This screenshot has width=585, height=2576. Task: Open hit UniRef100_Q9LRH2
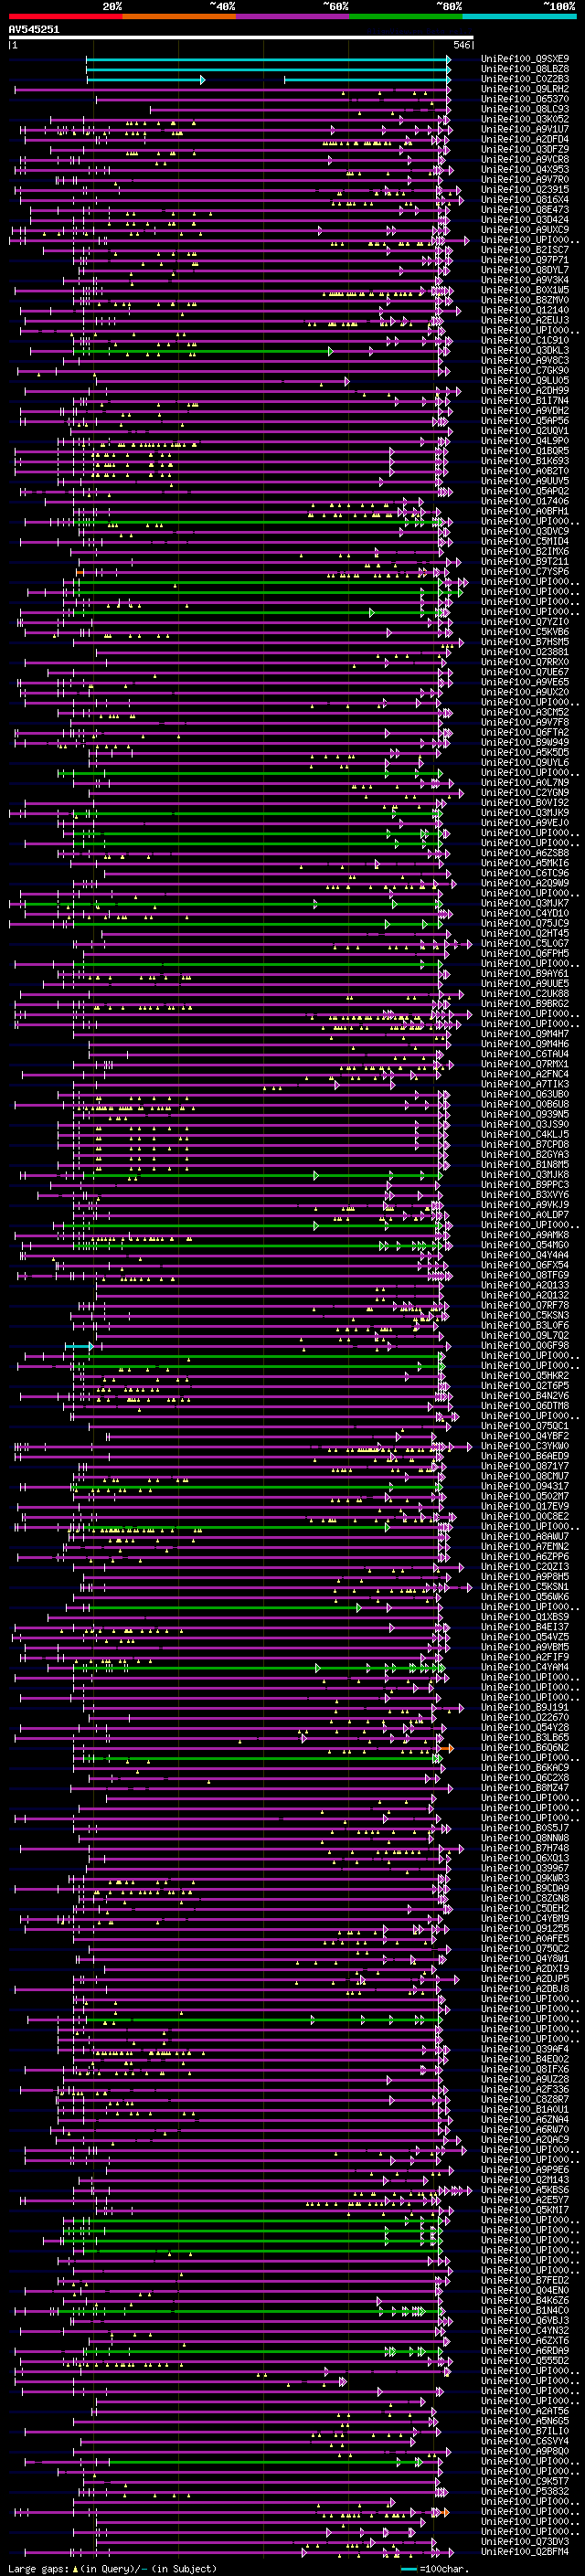pos(525,89)
